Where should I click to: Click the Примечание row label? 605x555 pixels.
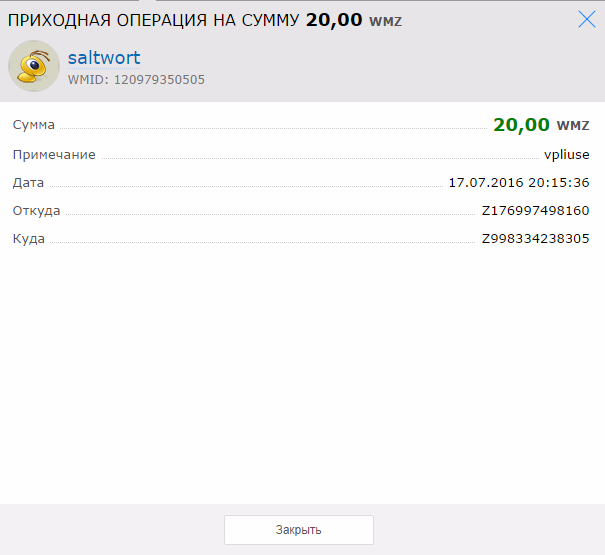point(54,155)
